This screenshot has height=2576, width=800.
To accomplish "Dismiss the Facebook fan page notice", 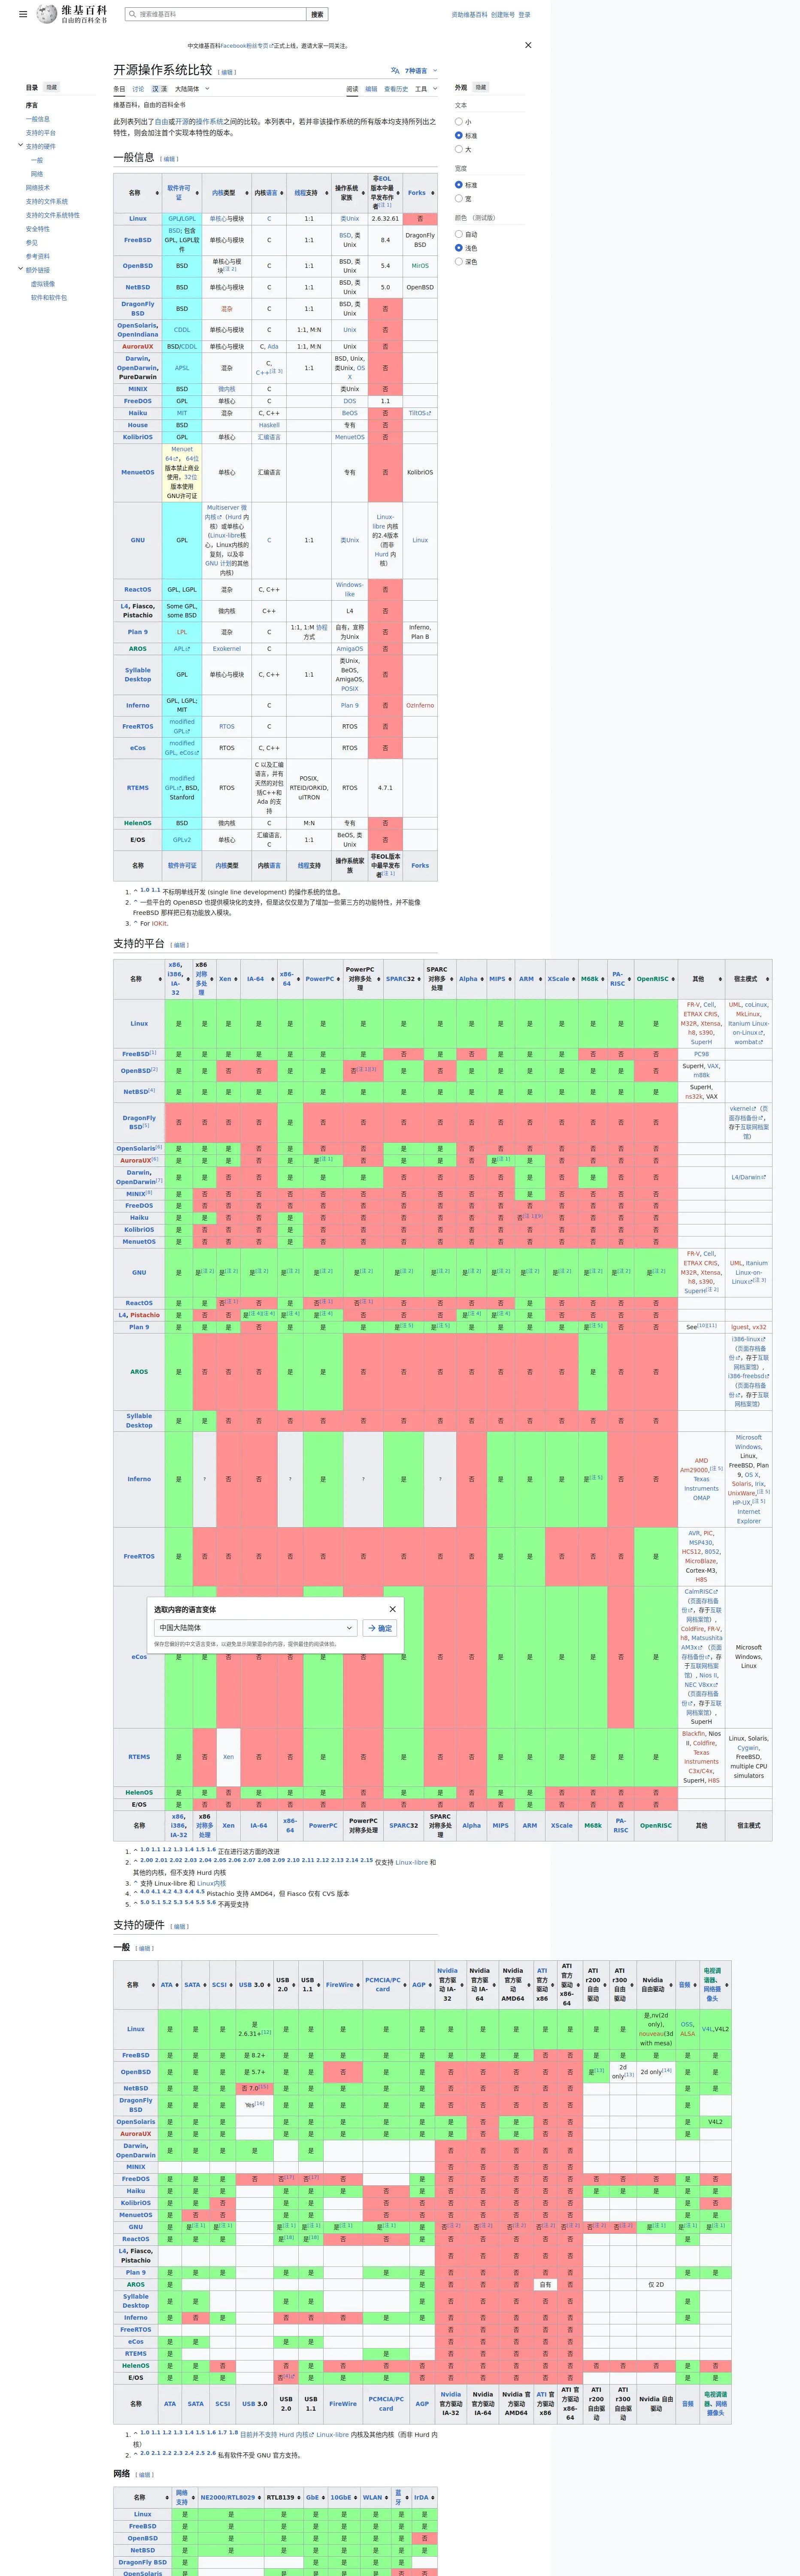I will pyautogui.click(x=528, y=45).
